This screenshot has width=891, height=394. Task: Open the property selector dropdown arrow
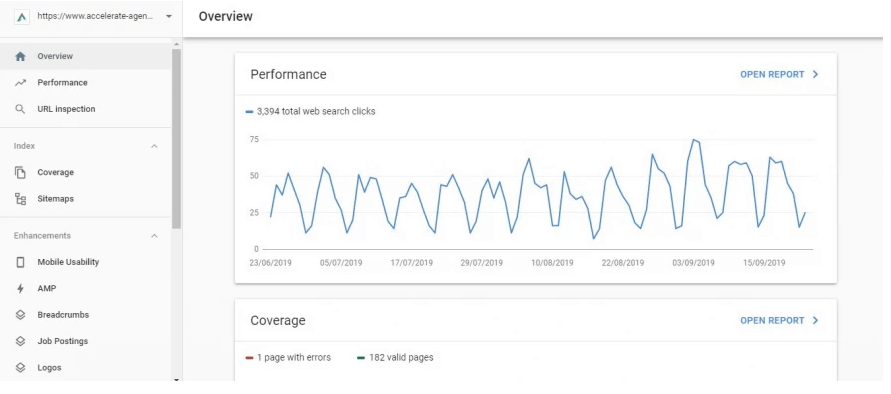point(169,16)
